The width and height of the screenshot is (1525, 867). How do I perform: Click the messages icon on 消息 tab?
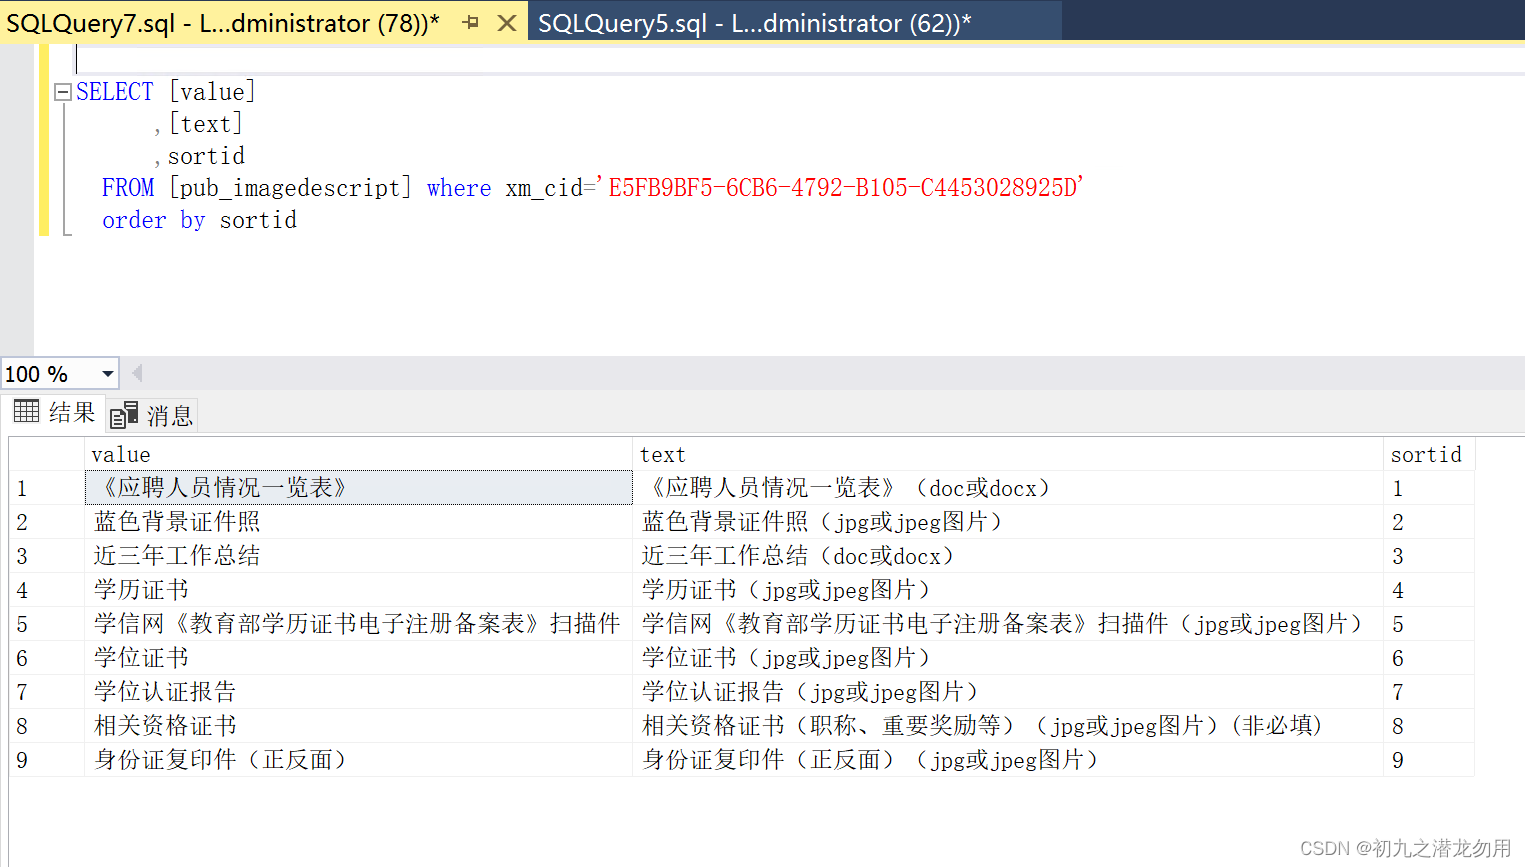(124, 415)
